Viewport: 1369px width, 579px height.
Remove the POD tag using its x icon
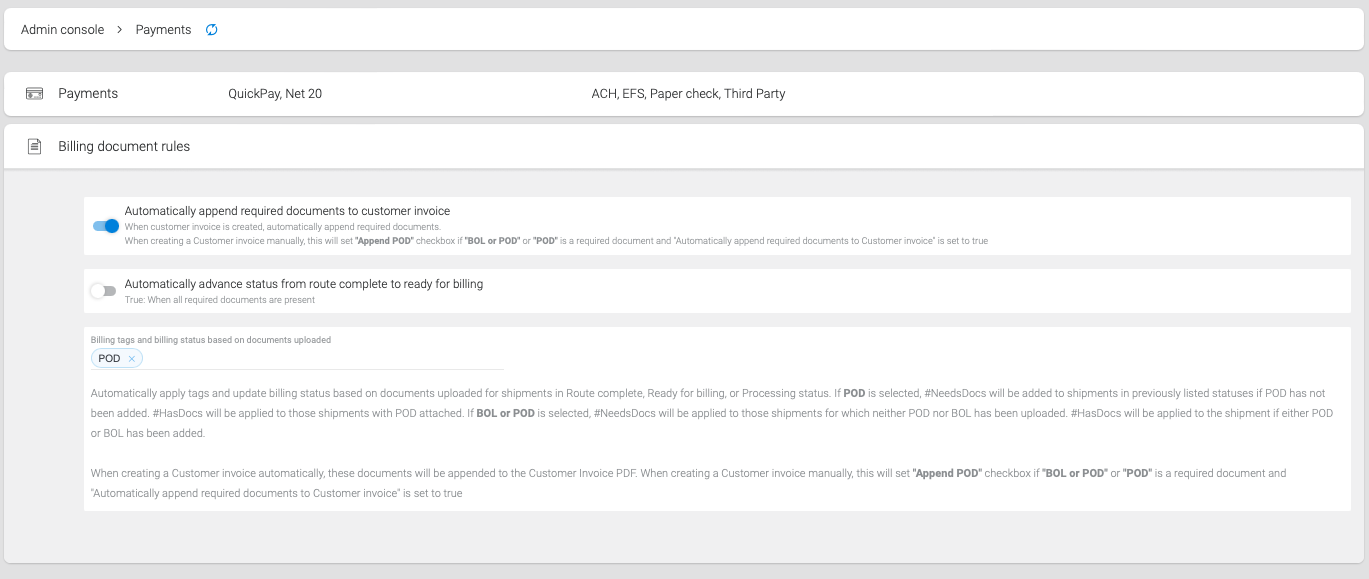(132, 359)
